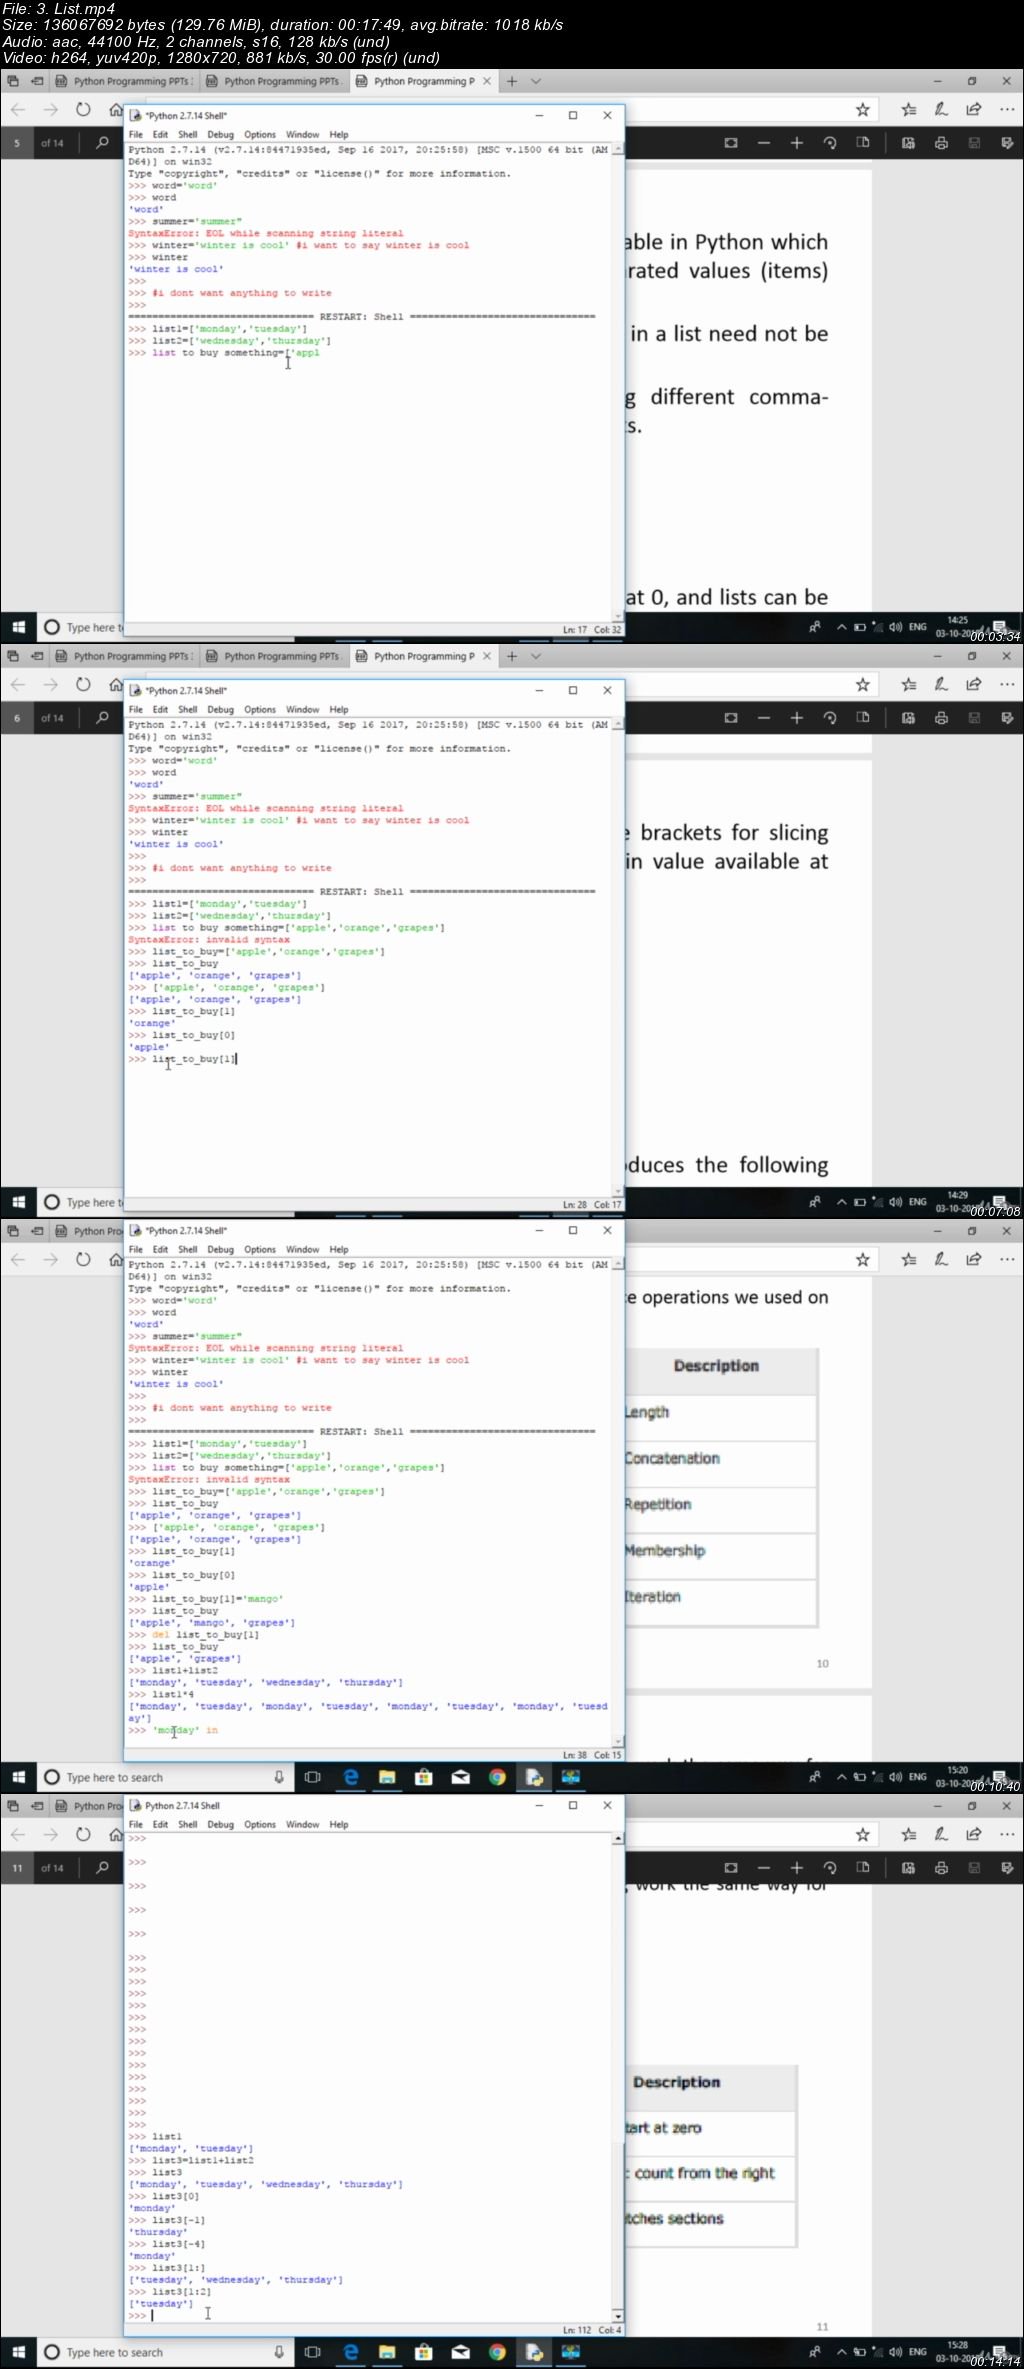Click Windows Start button in 00:14:14 frame

[x=18, y=2352]
